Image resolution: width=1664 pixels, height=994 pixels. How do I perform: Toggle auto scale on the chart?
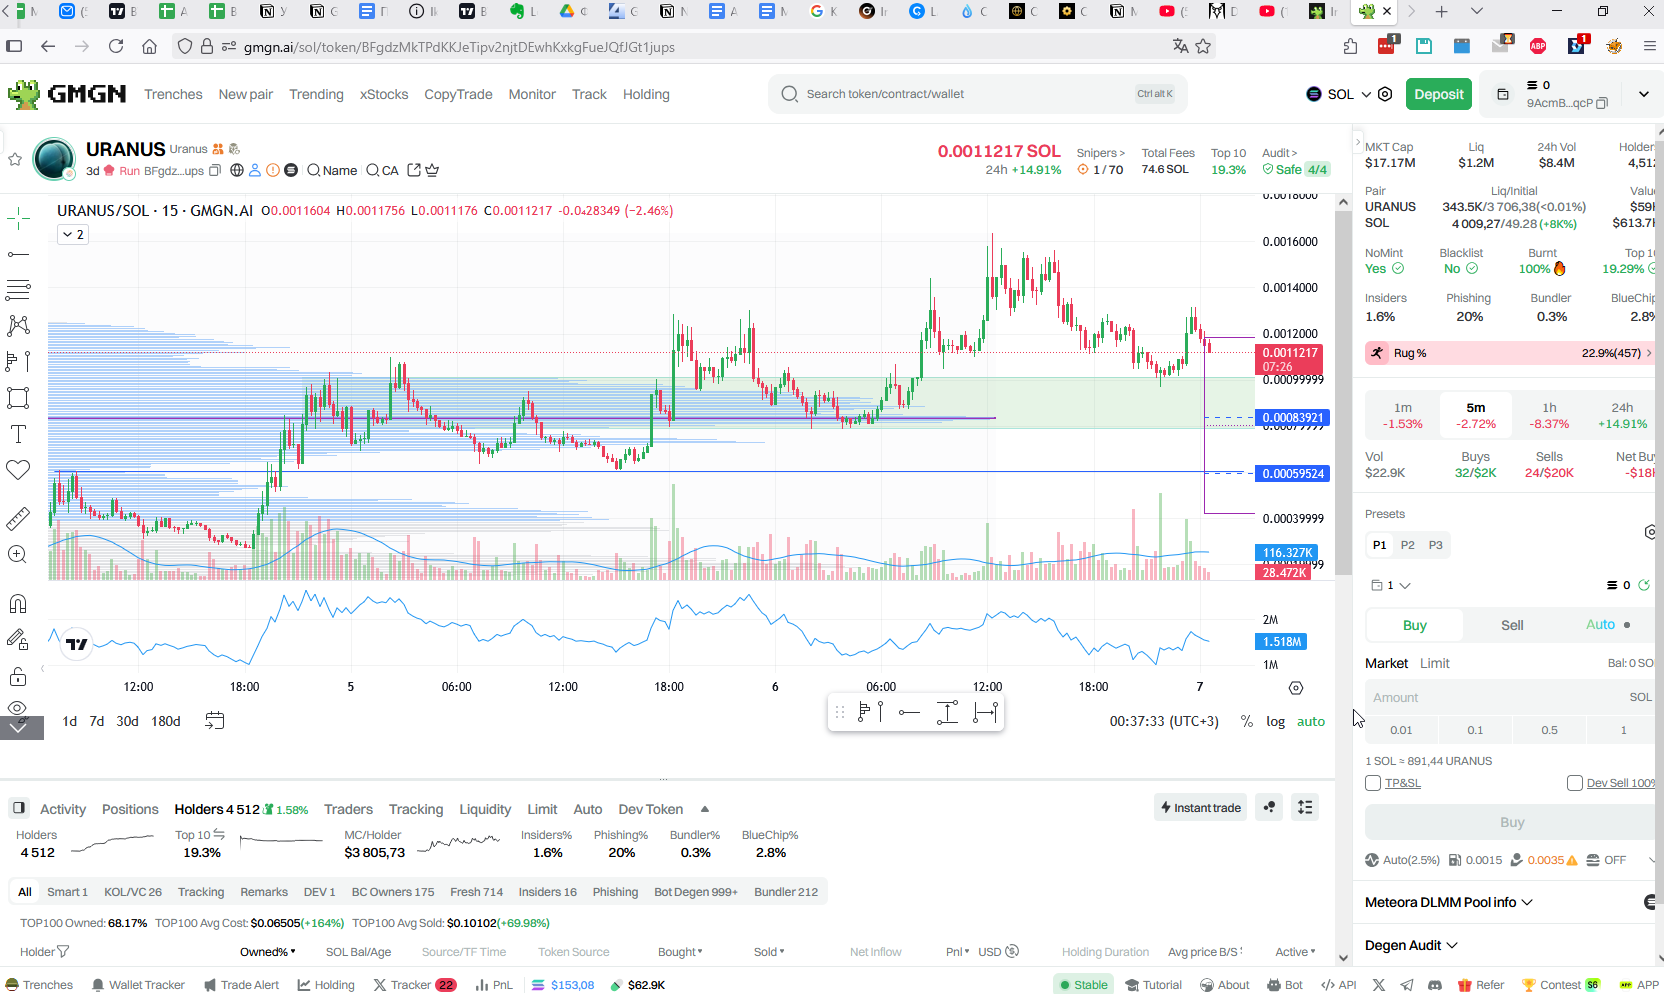click(1311, 721)
